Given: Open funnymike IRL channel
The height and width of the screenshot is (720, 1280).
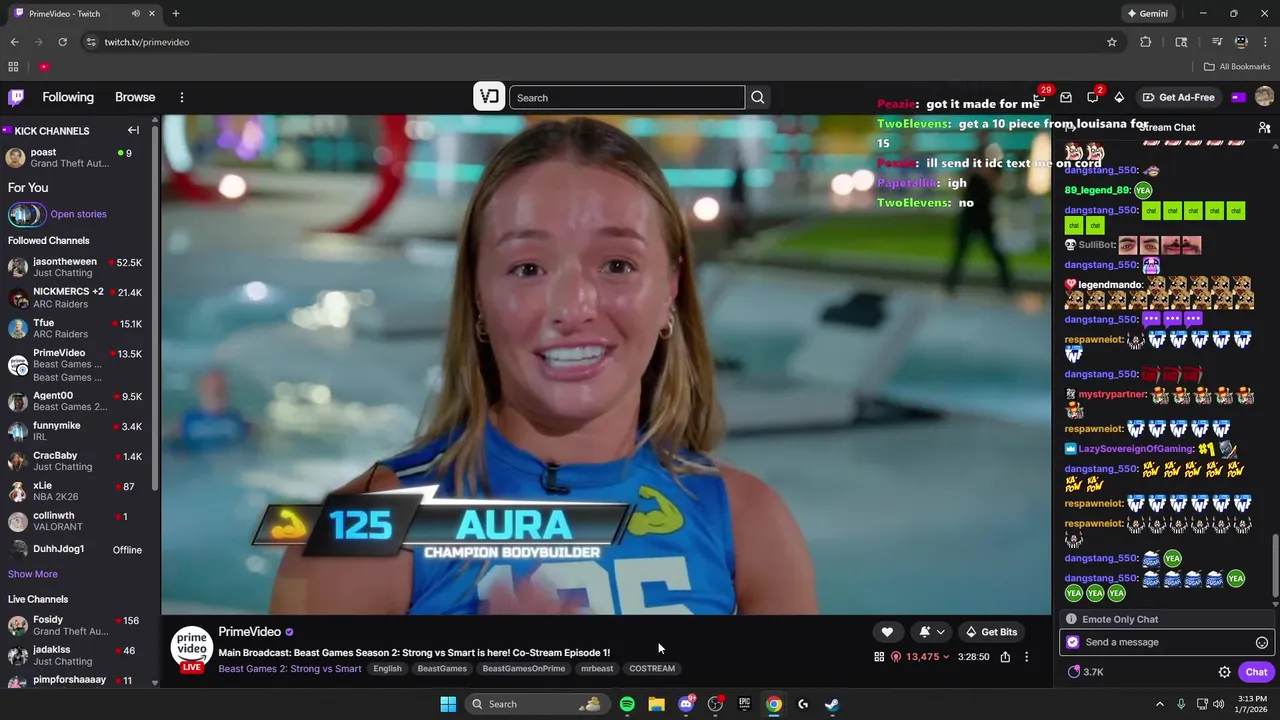Looking at the screenshot, I should click(76, 431).
